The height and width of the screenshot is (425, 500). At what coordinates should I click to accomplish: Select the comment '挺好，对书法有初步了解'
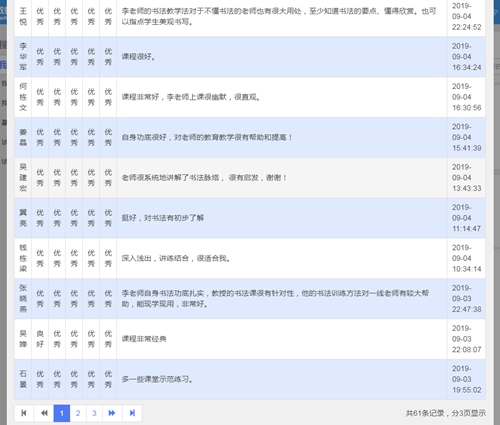(x=163, y=218)
